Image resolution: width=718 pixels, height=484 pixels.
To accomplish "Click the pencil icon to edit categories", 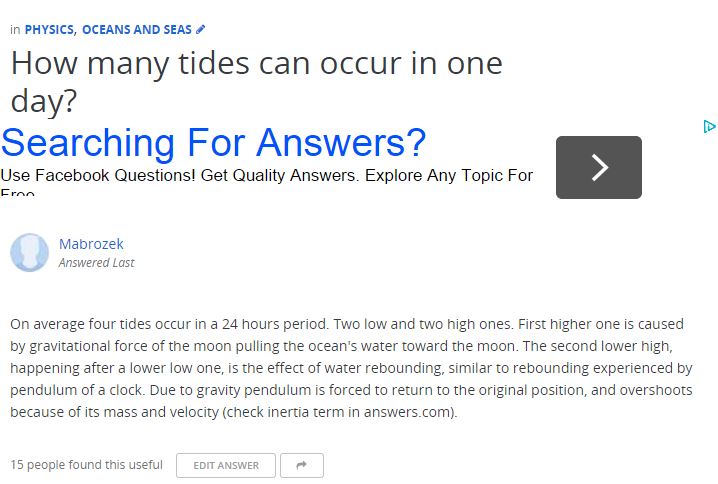I will click(201, 30).
